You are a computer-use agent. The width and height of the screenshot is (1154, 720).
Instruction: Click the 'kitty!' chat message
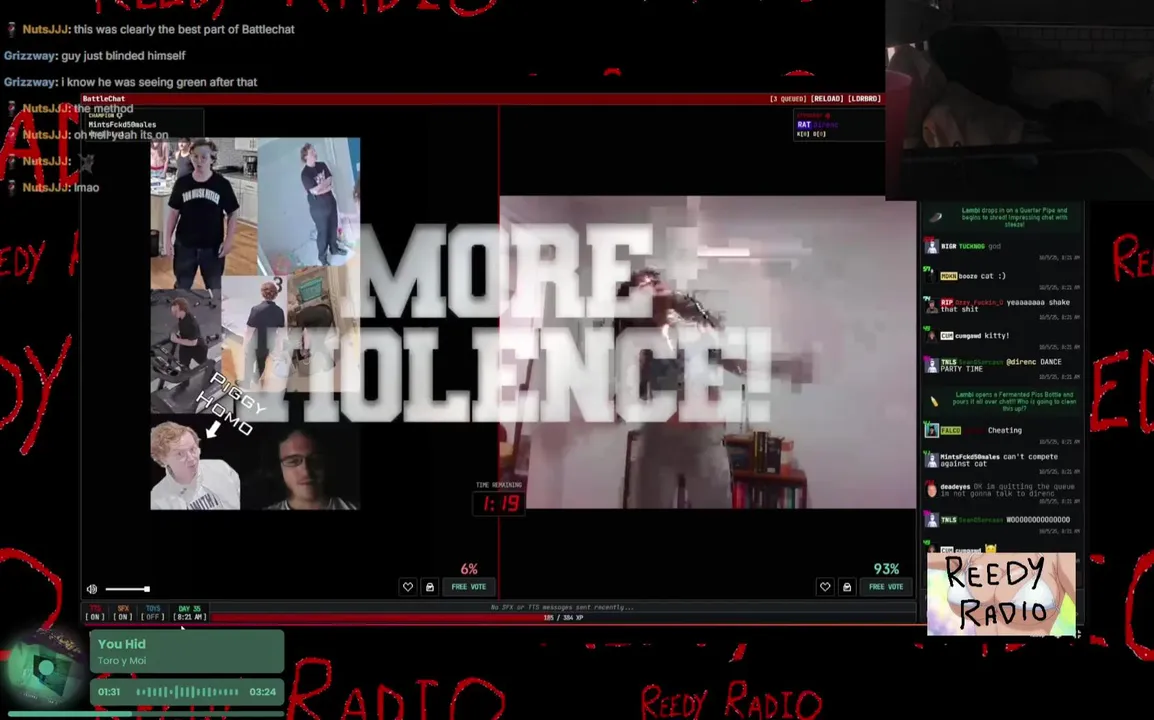(997, 336)
